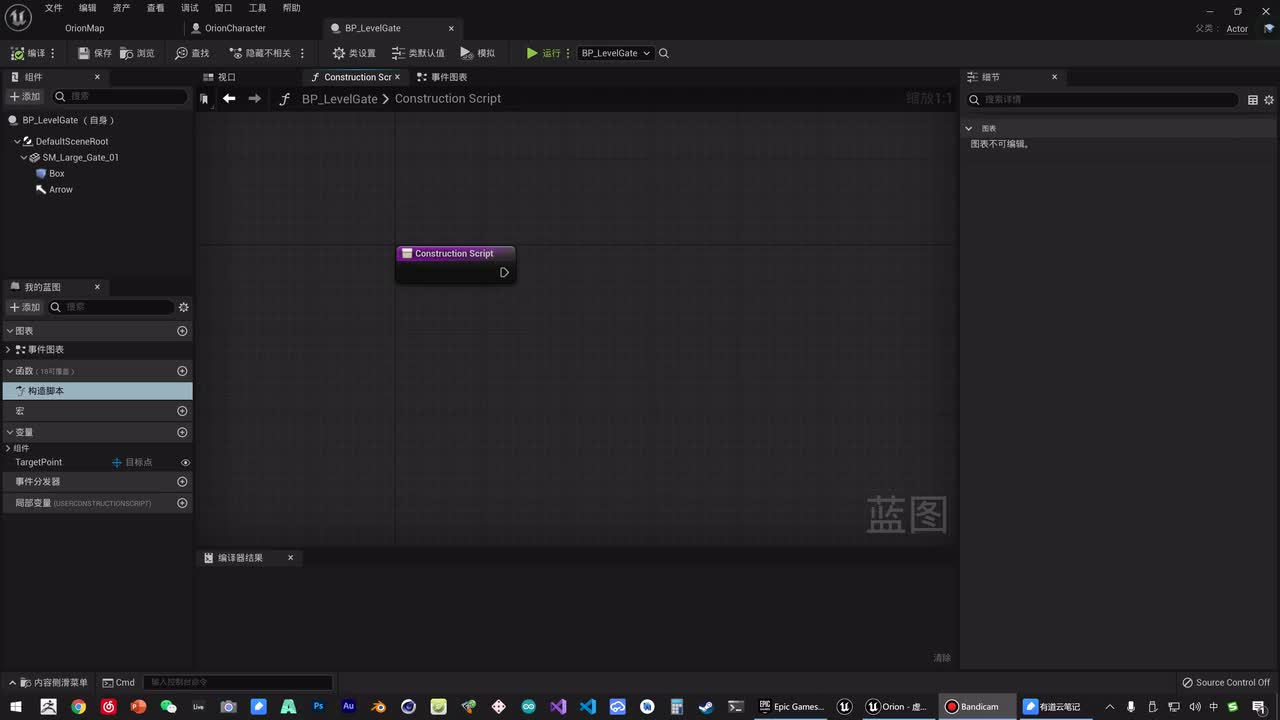Screen dimensions: 1280x720
Task: Expand the 组件 variables group
Action: (9, 448)
